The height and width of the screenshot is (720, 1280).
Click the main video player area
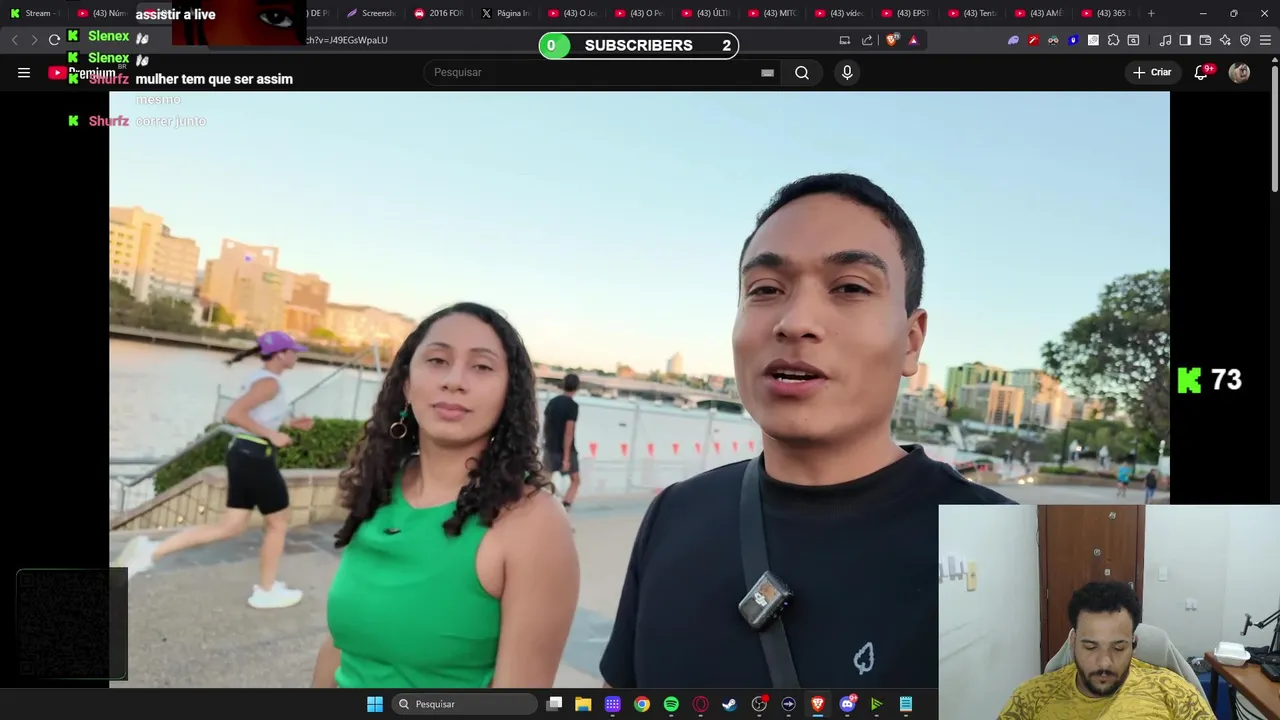point(639,389)
